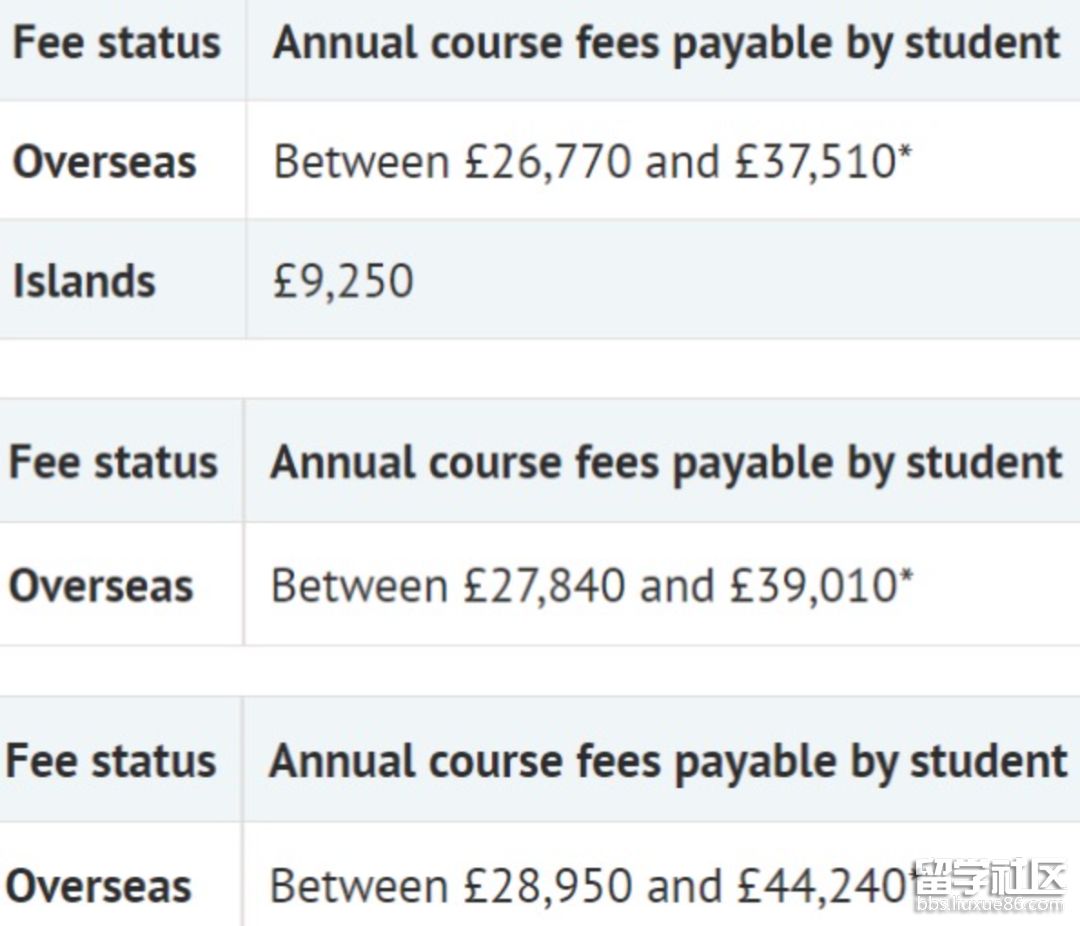This screenshot has height=926, width=1080.
Task: Click the second table's Fee status header
Action: coord(113,462)
